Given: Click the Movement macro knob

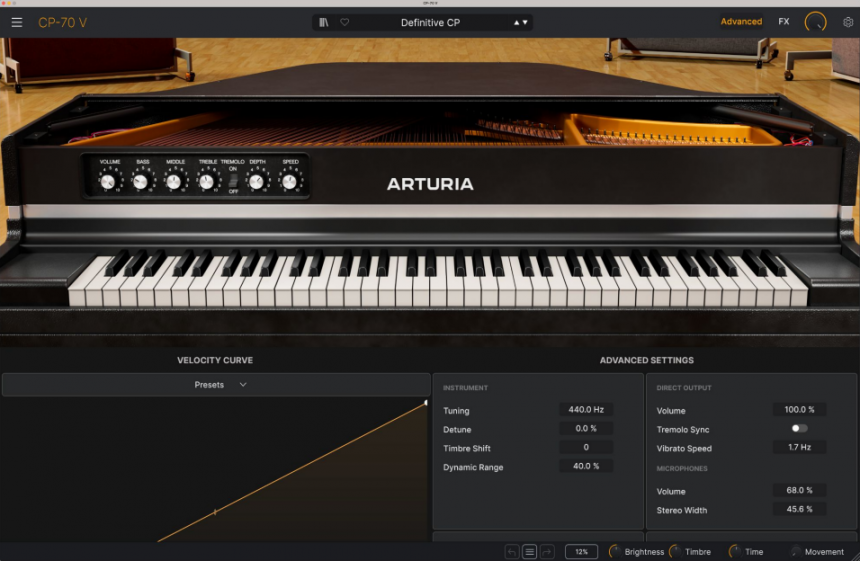Looking at the screenshot, I should point(795,552).
